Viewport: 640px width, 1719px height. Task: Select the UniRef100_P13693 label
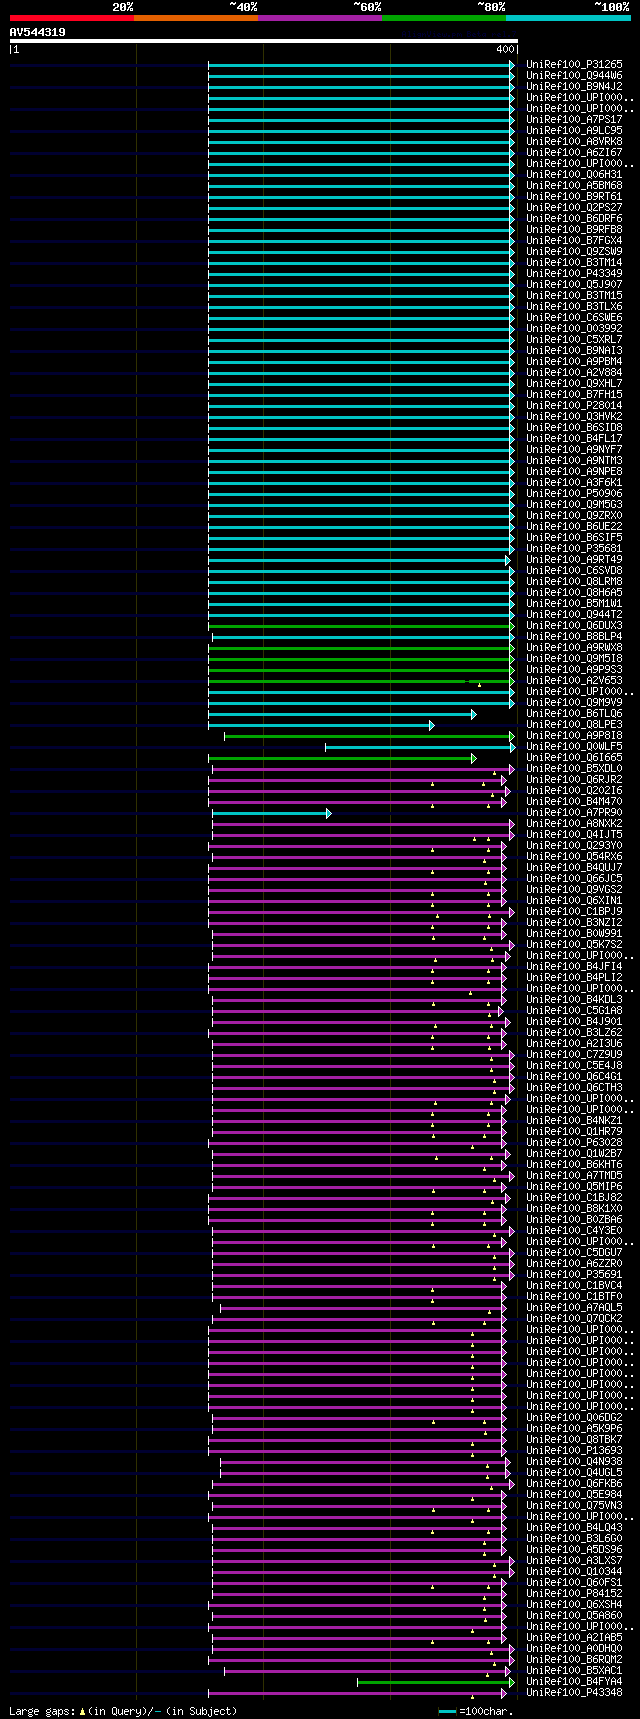point(574,1451)
